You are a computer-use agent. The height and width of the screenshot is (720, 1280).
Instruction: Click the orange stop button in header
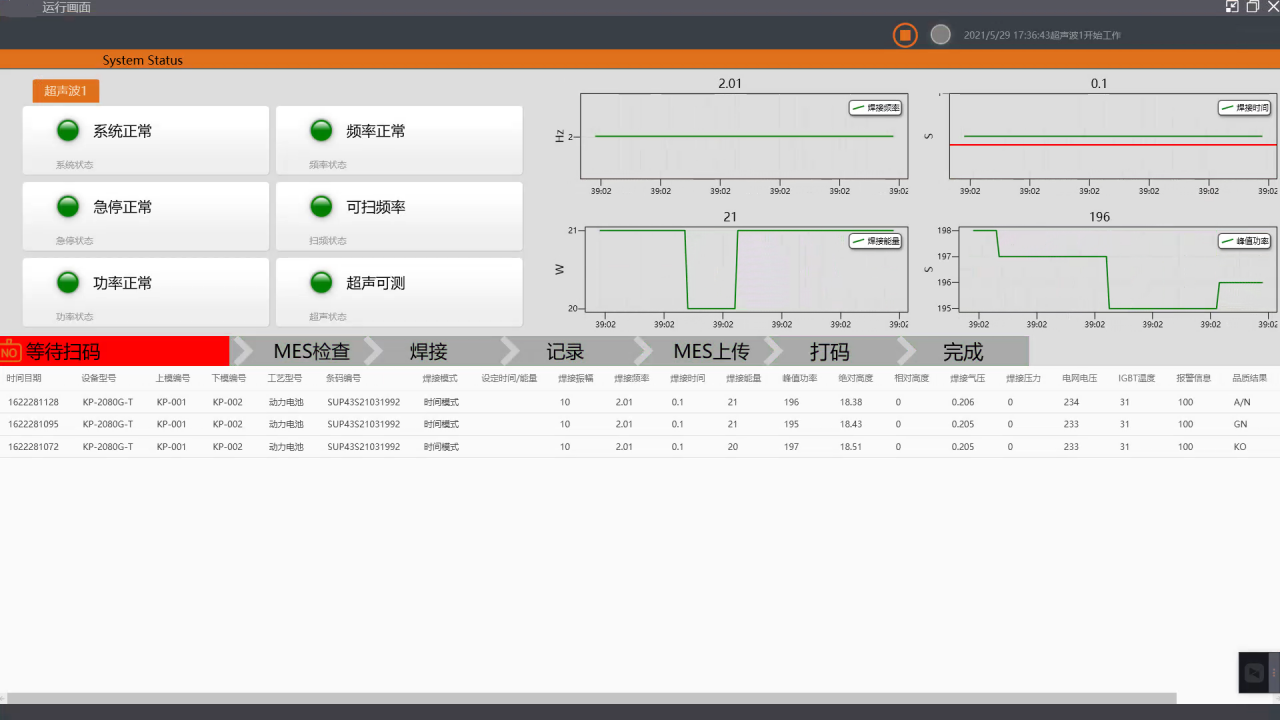tap(905, 35)
